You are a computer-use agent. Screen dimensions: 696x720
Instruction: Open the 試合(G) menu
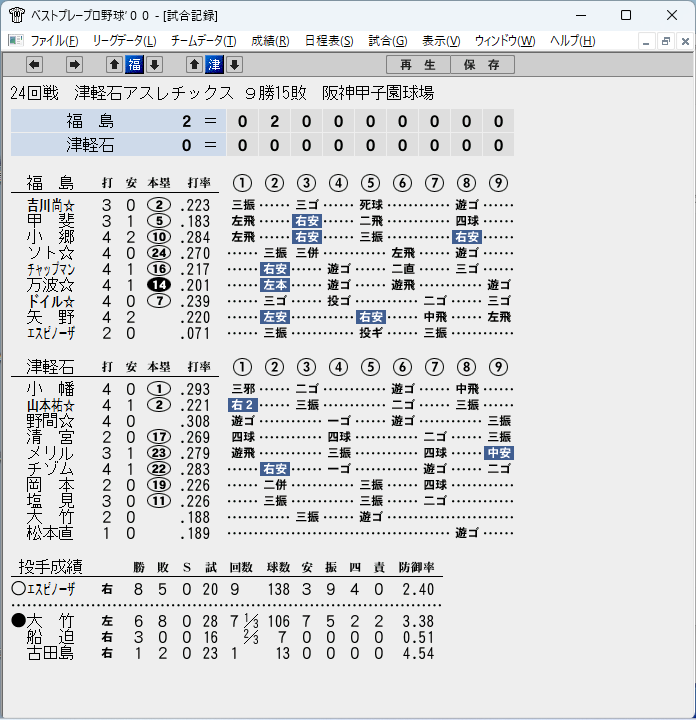click(387, 41)
